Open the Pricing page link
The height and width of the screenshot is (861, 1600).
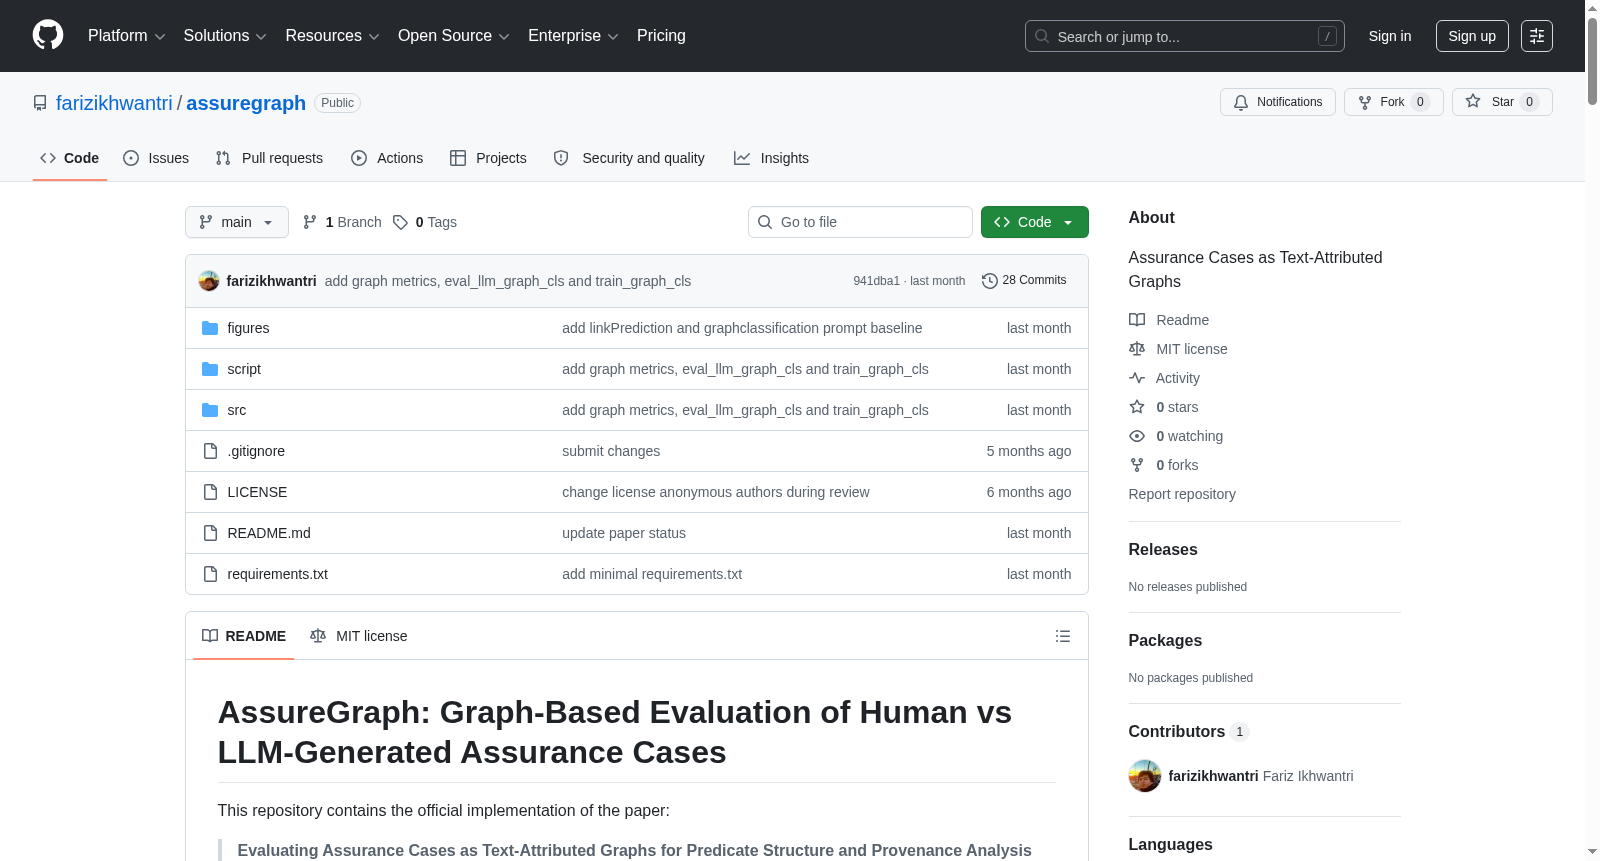(x=661, y=36)
